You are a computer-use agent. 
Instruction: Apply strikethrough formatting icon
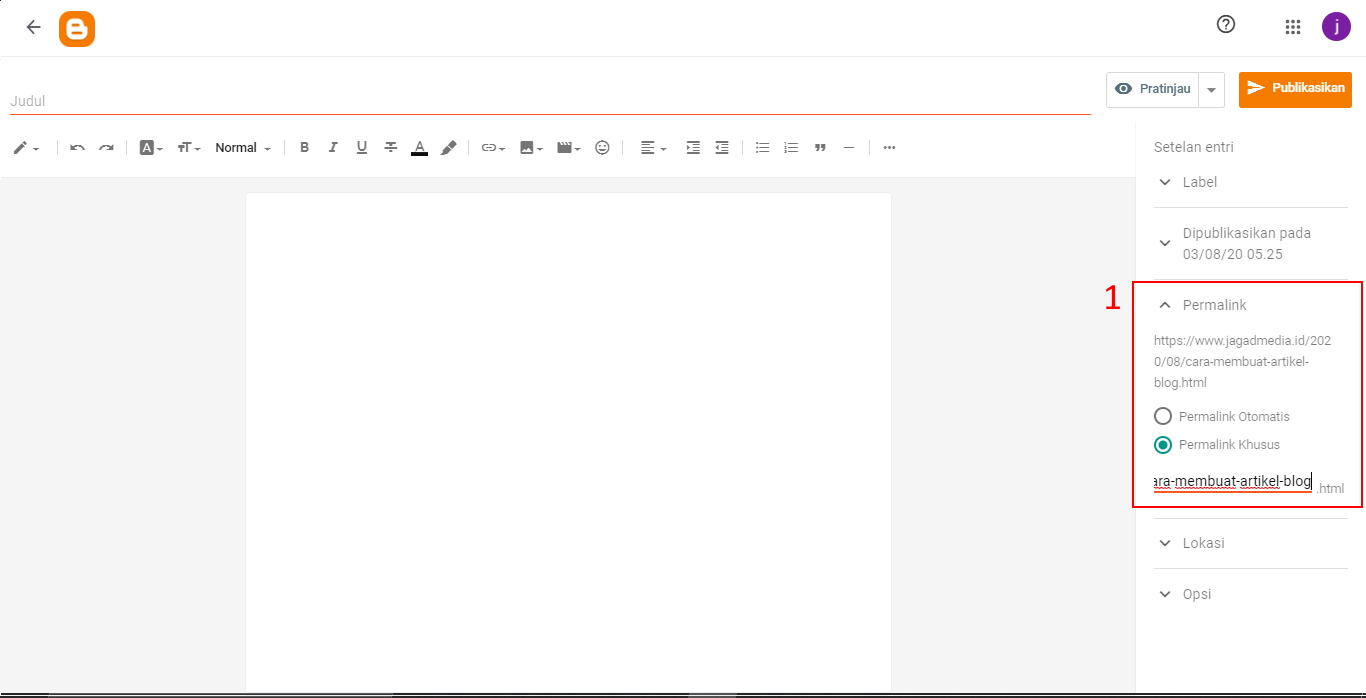coord(390,147)
